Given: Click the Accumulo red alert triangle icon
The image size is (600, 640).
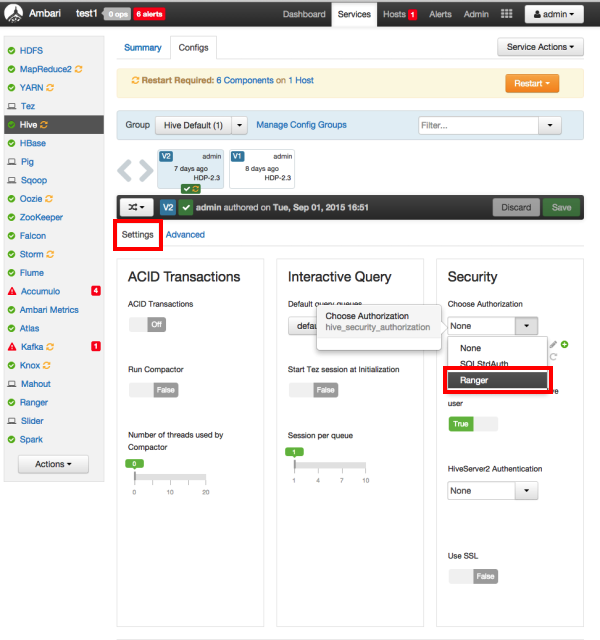Looking at the screenshot, I should (12, 291).
